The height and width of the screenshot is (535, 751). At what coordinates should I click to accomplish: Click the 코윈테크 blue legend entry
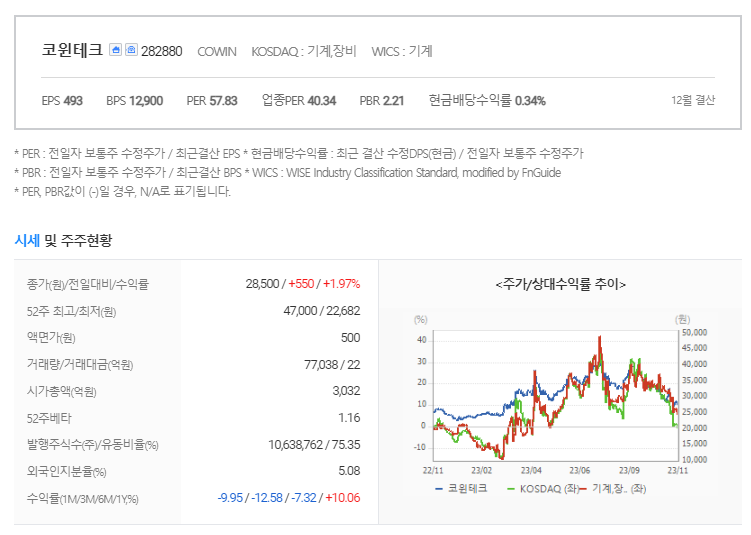coord(461,489)
